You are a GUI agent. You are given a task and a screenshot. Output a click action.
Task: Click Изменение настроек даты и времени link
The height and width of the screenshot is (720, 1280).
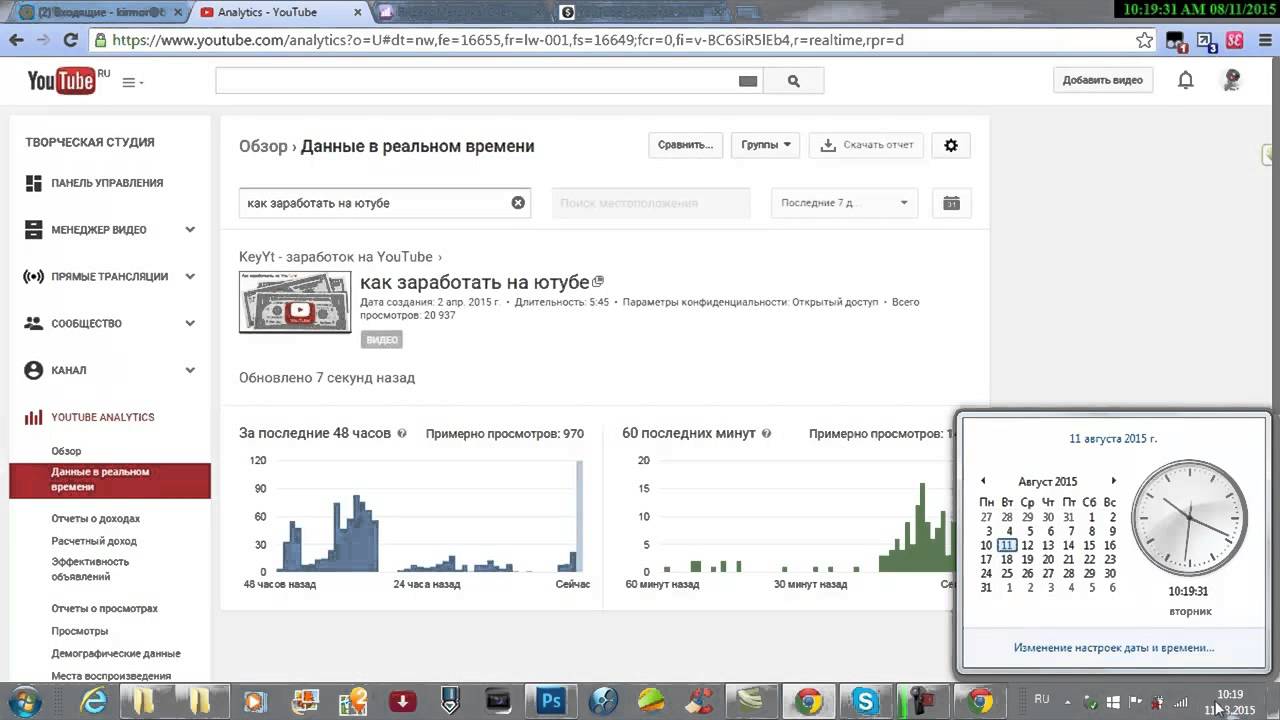click(1114, 648)
